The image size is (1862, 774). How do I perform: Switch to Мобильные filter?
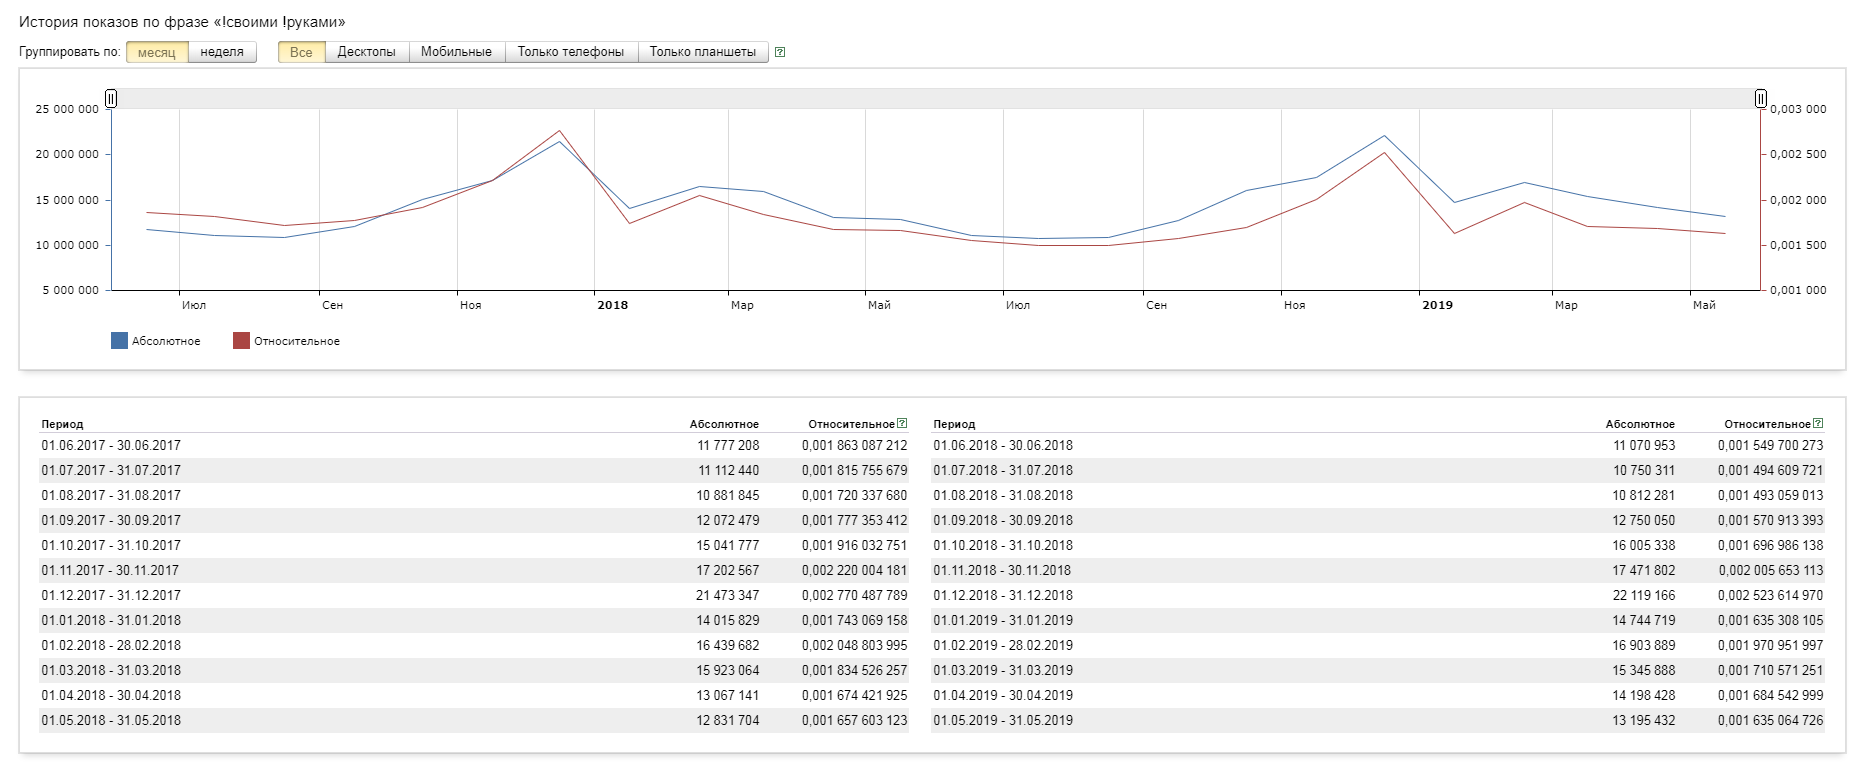[457, 52]
